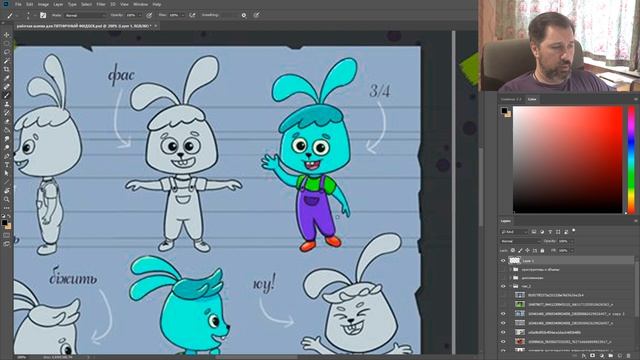Select the Magic Wand tool
This screenshot has width=640, height=360.
7,61
